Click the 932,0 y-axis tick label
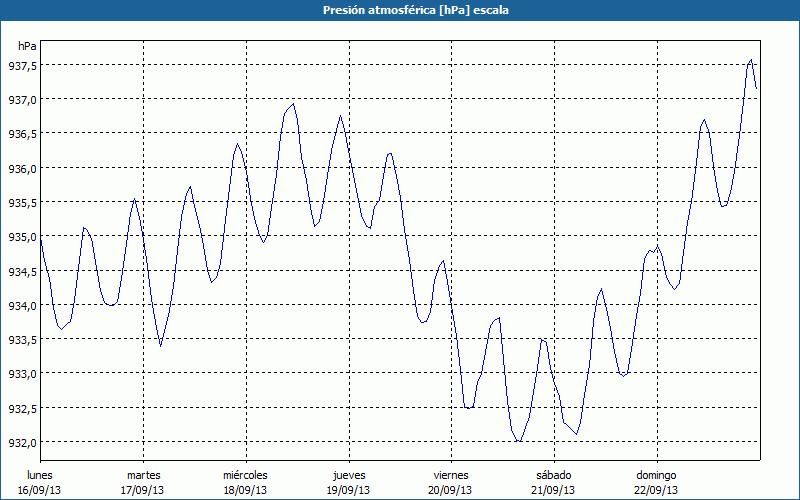The height and width of the screenshot is (500, 800). coord(20,442)
